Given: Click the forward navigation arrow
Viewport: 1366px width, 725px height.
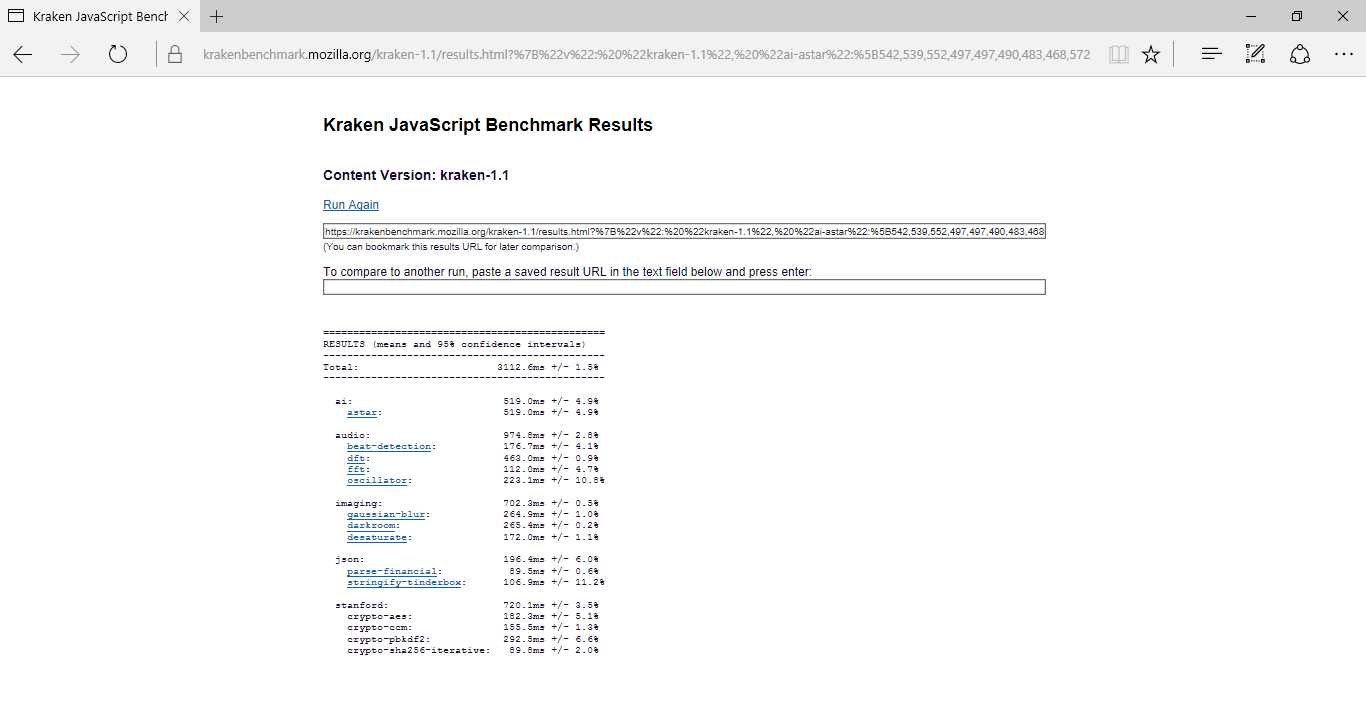Looking at the screenshot, I should tap(70, 54).
